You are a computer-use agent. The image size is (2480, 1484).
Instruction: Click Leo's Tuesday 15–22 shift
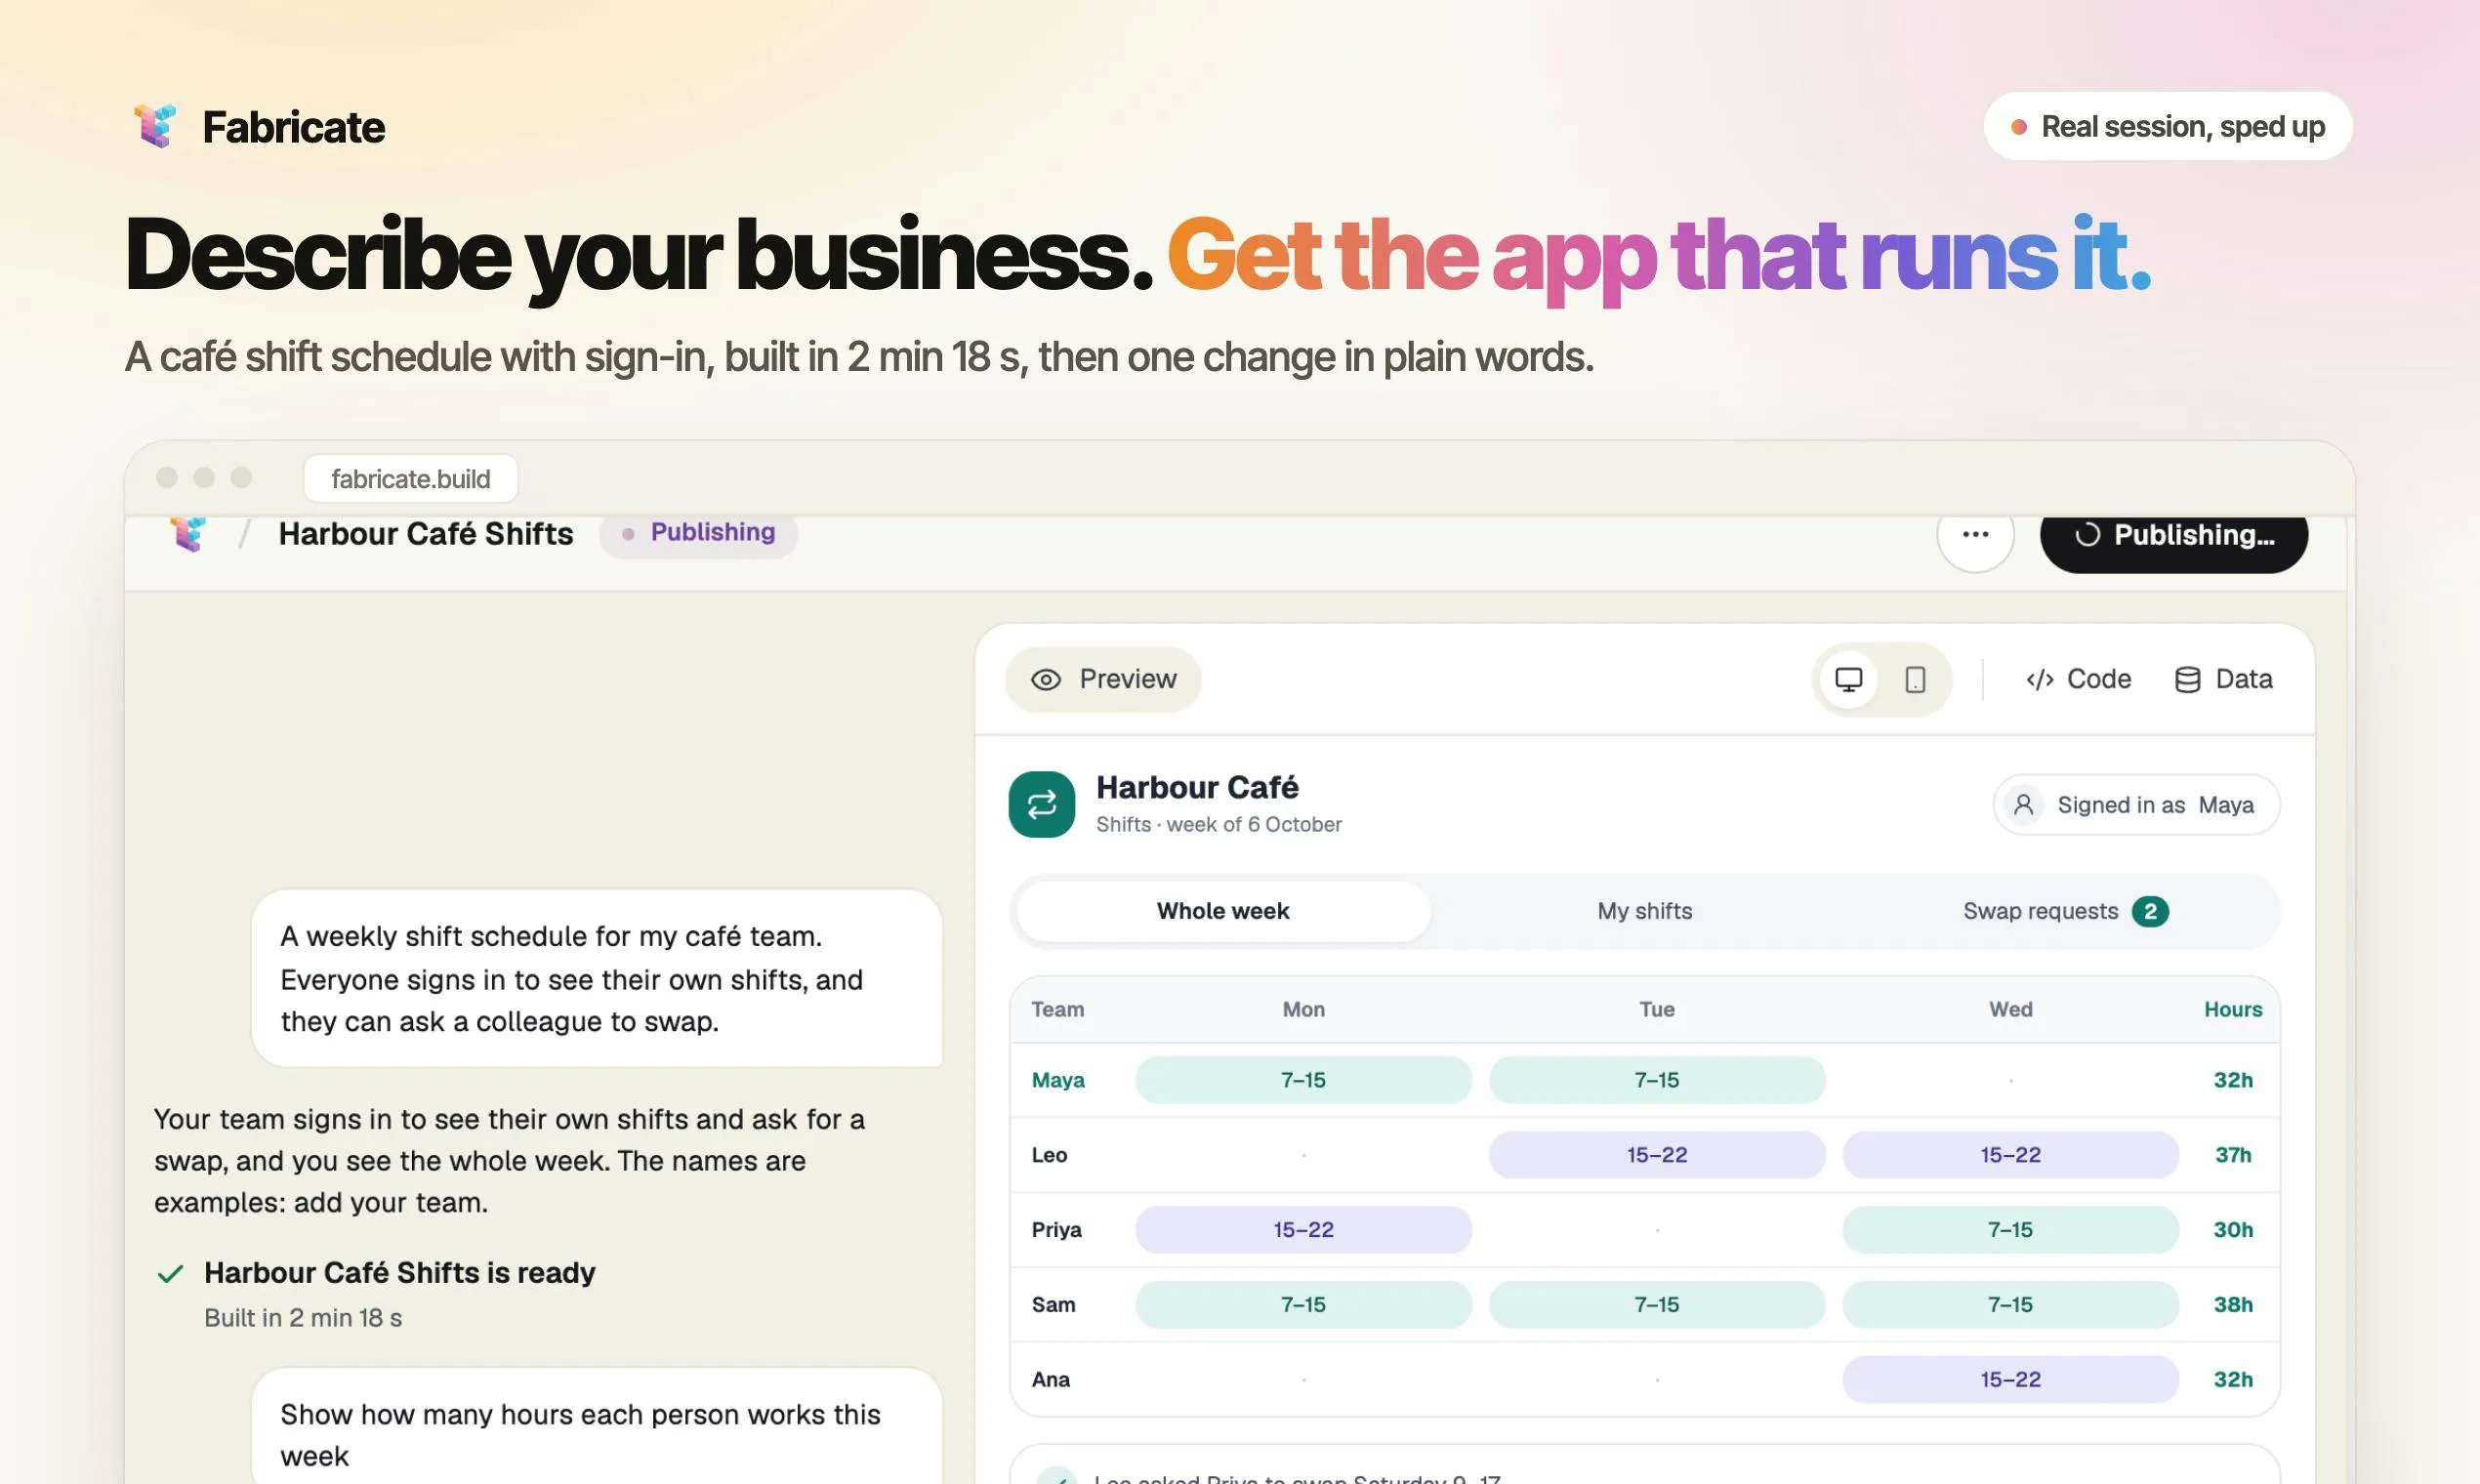(1657, 1155)
